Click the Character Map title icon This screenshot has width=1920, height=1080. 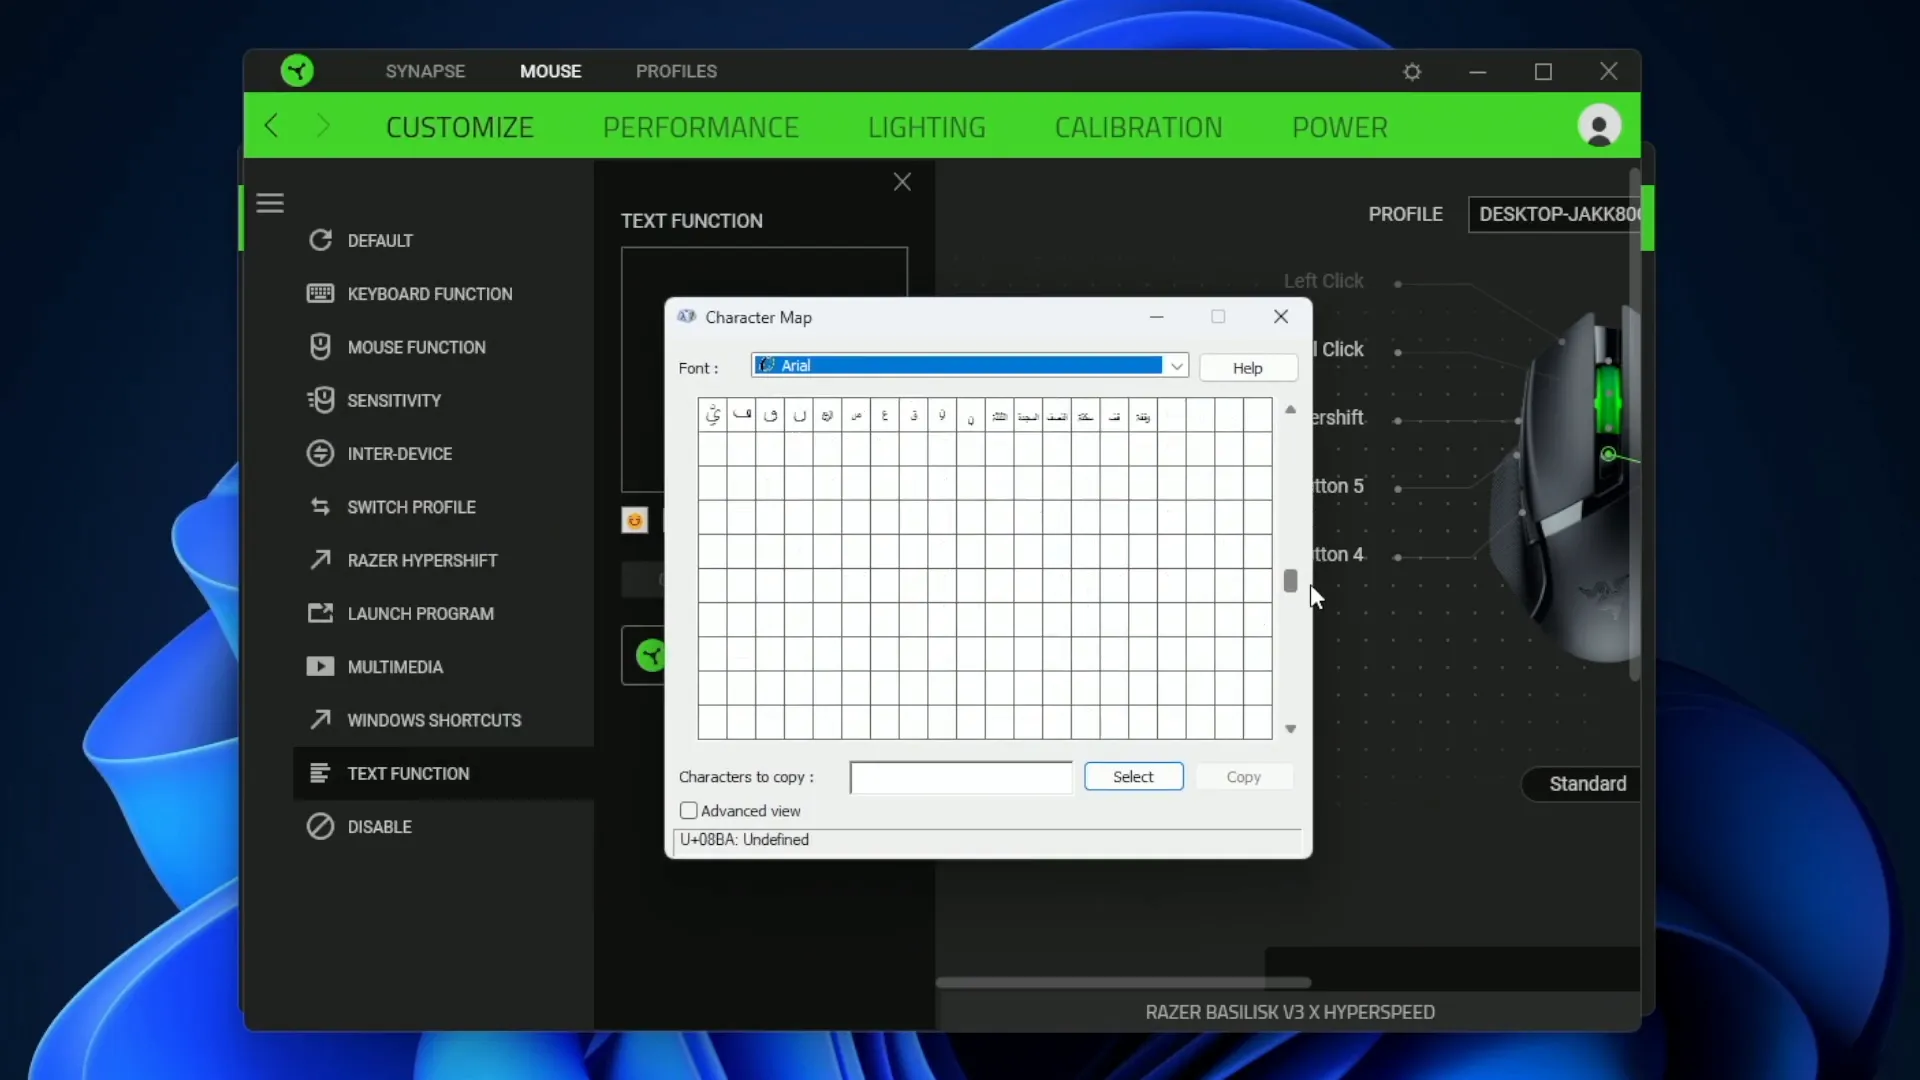[x=686, y=316]
